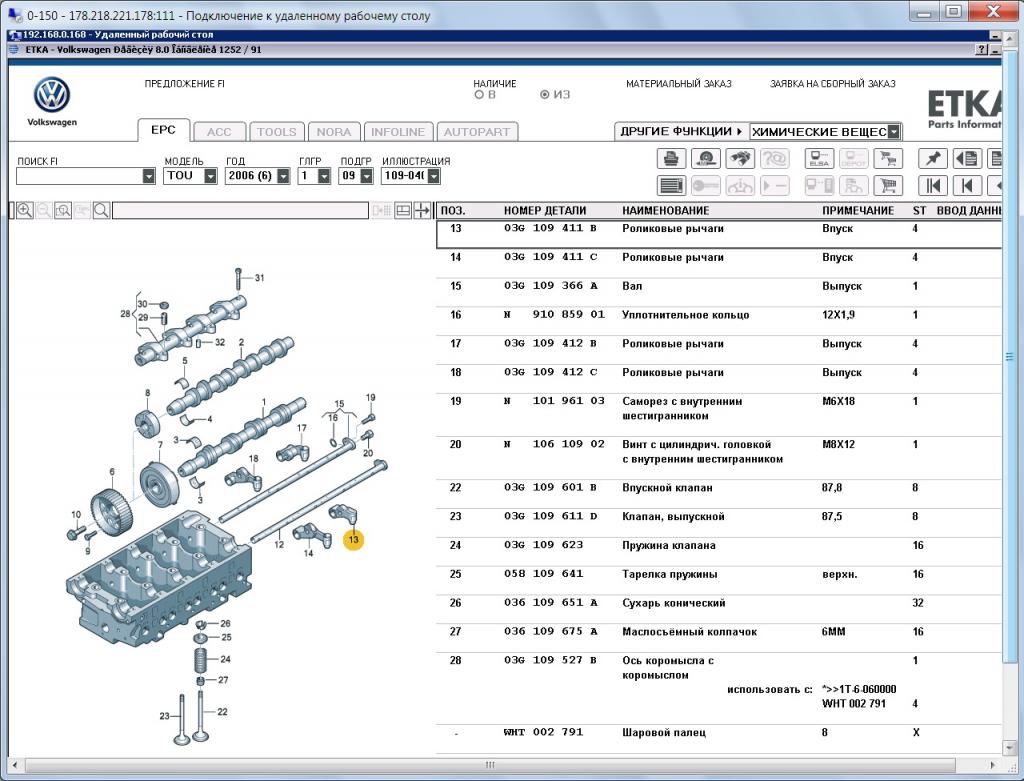Click the НАИМЕНОВАНИЕ column header
1024x781 pixels.
point(665,210)
